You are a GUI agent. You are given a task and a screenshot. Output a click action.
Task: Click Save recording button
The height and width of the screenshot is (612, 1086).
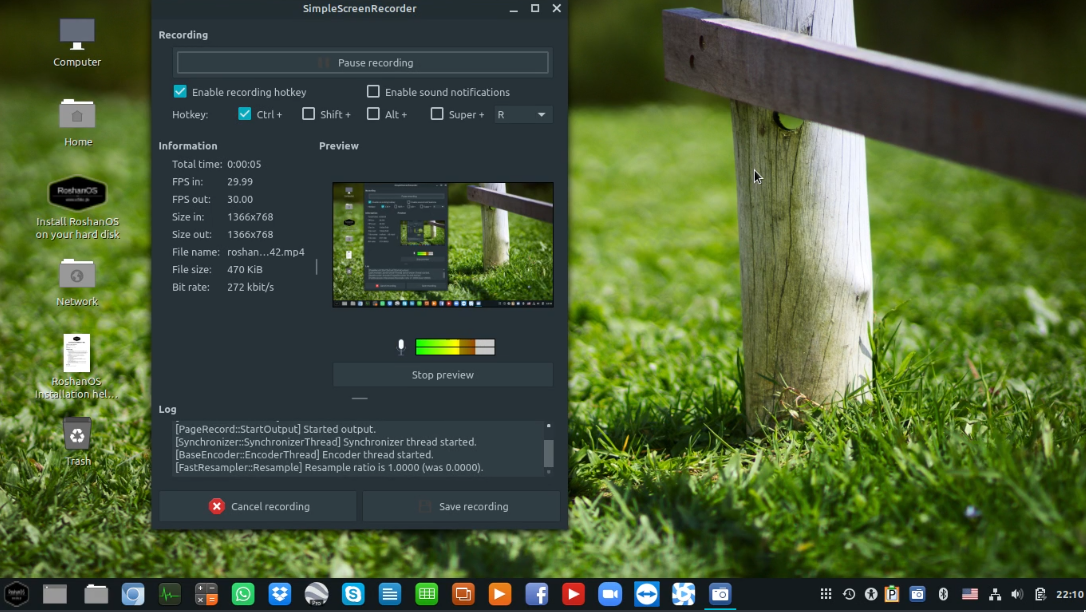point(464,506)
